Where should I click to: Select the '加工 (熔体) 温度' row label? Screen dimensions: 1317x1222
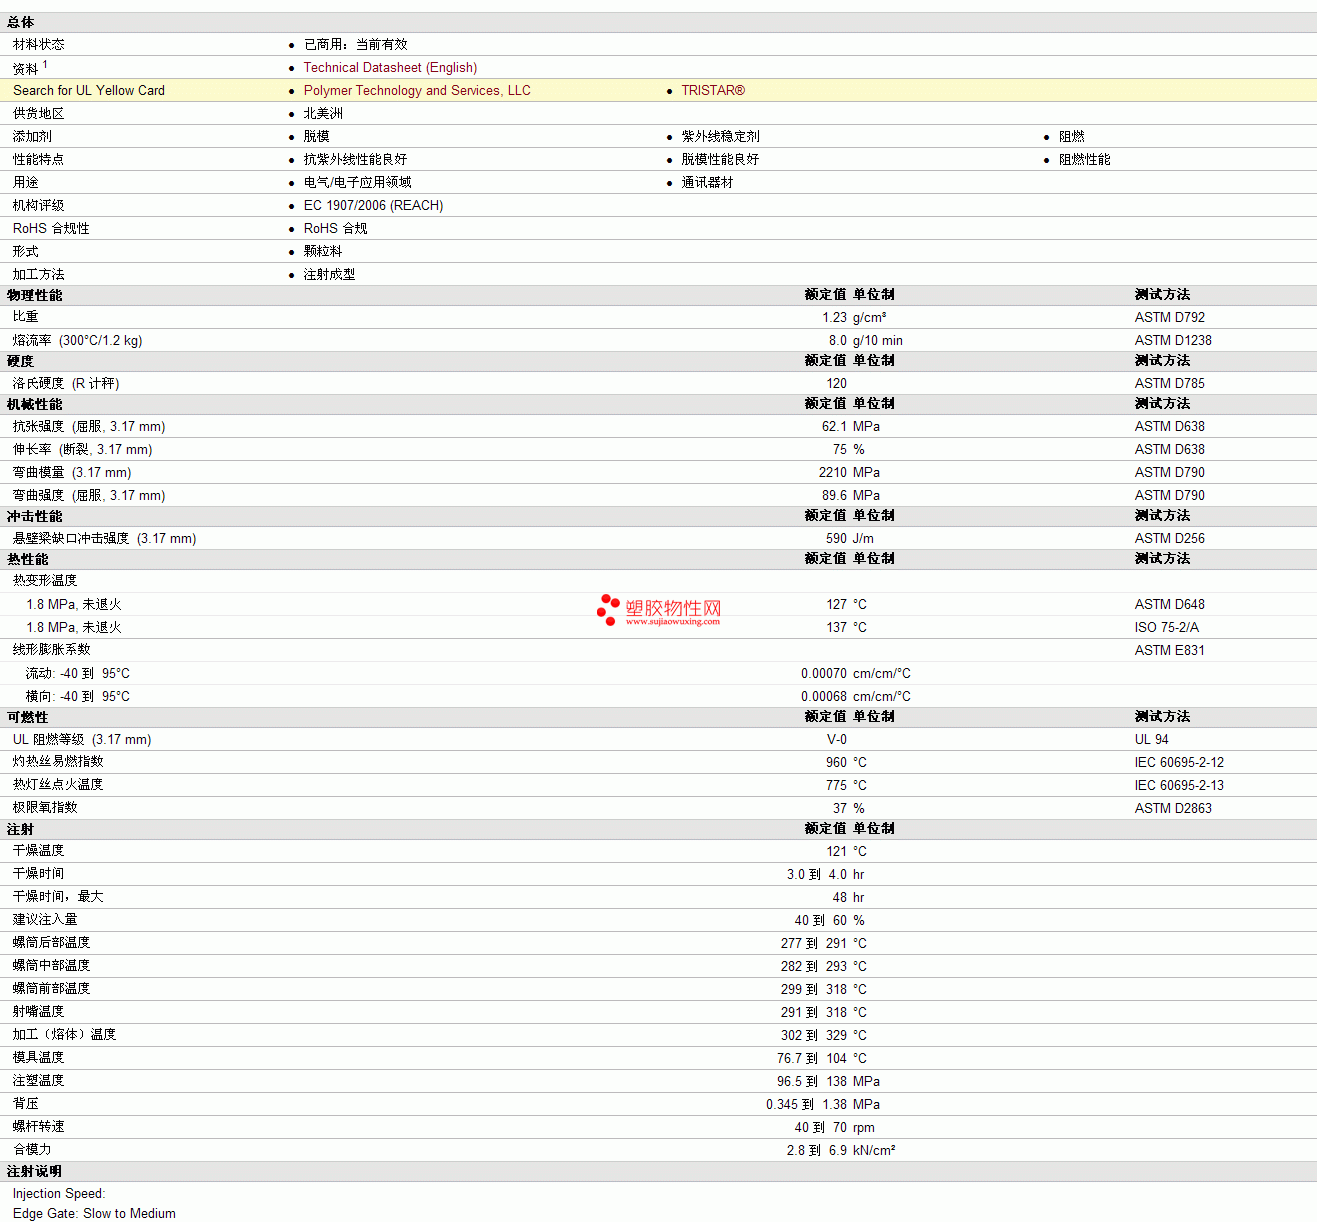64,1034
